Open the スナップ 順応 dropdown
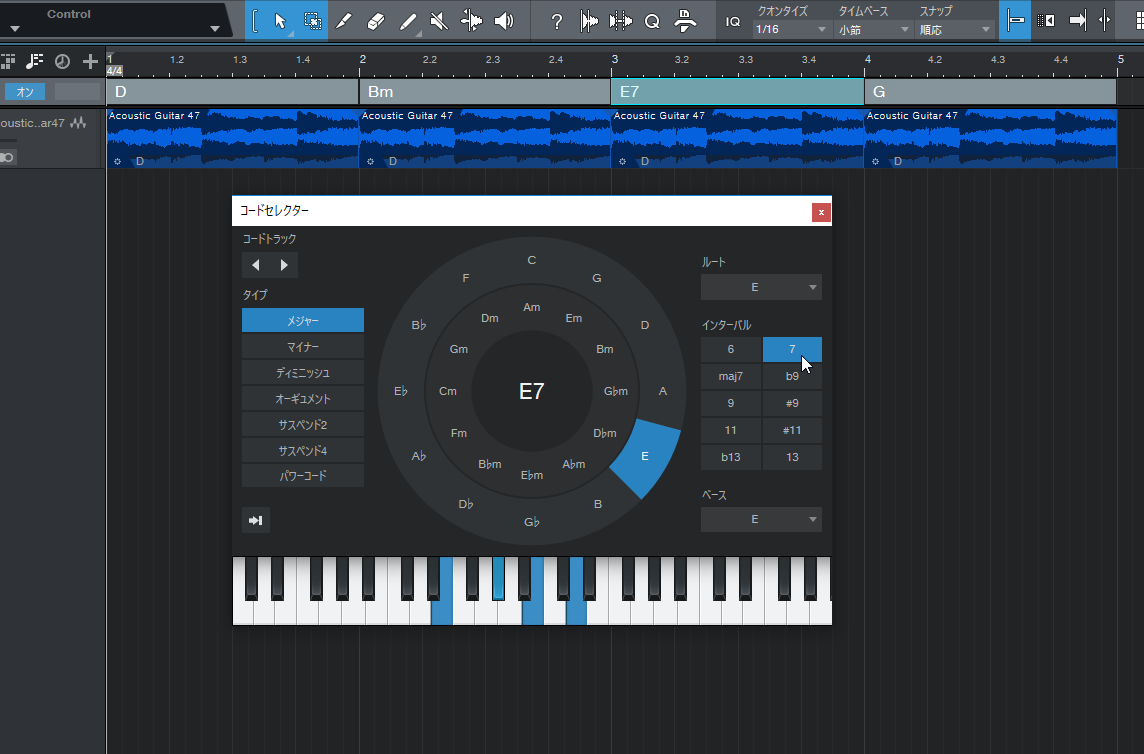This screenshot has width=1144, height=754. click(x=954, y=30)
